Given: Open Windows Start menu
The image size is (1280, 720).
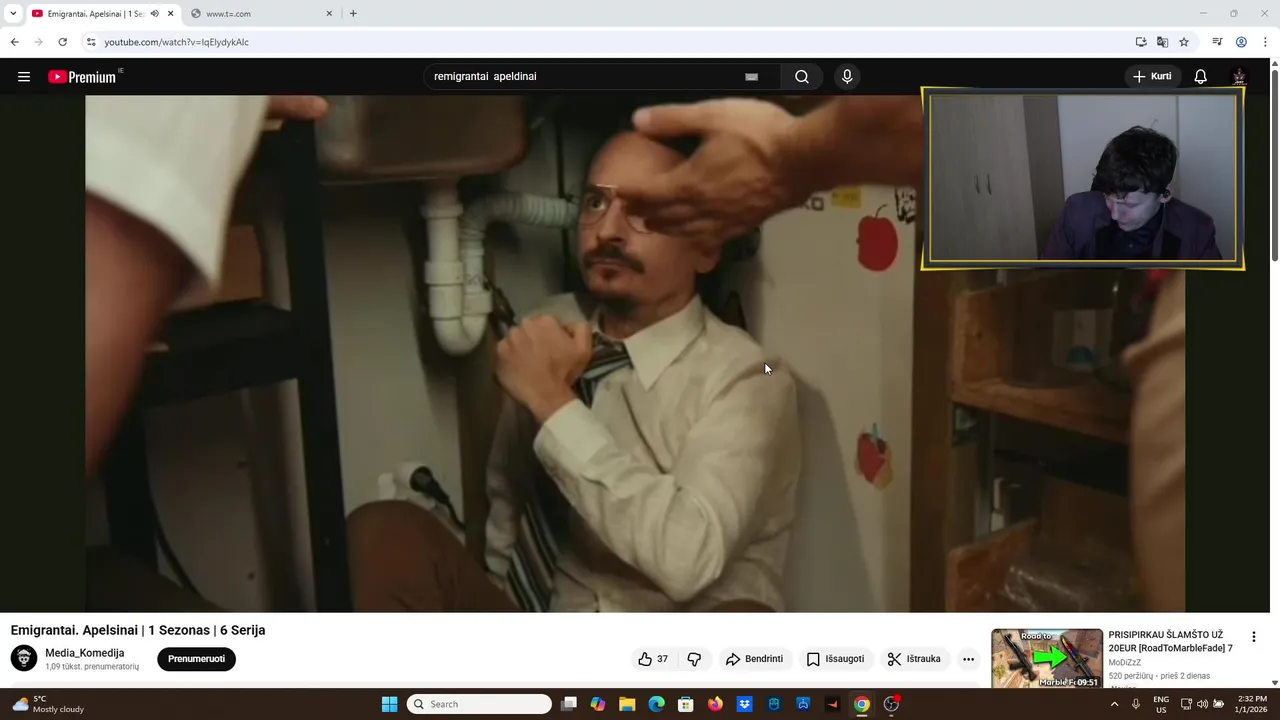Looking at the screenshot, I should [x=389, y=704].
